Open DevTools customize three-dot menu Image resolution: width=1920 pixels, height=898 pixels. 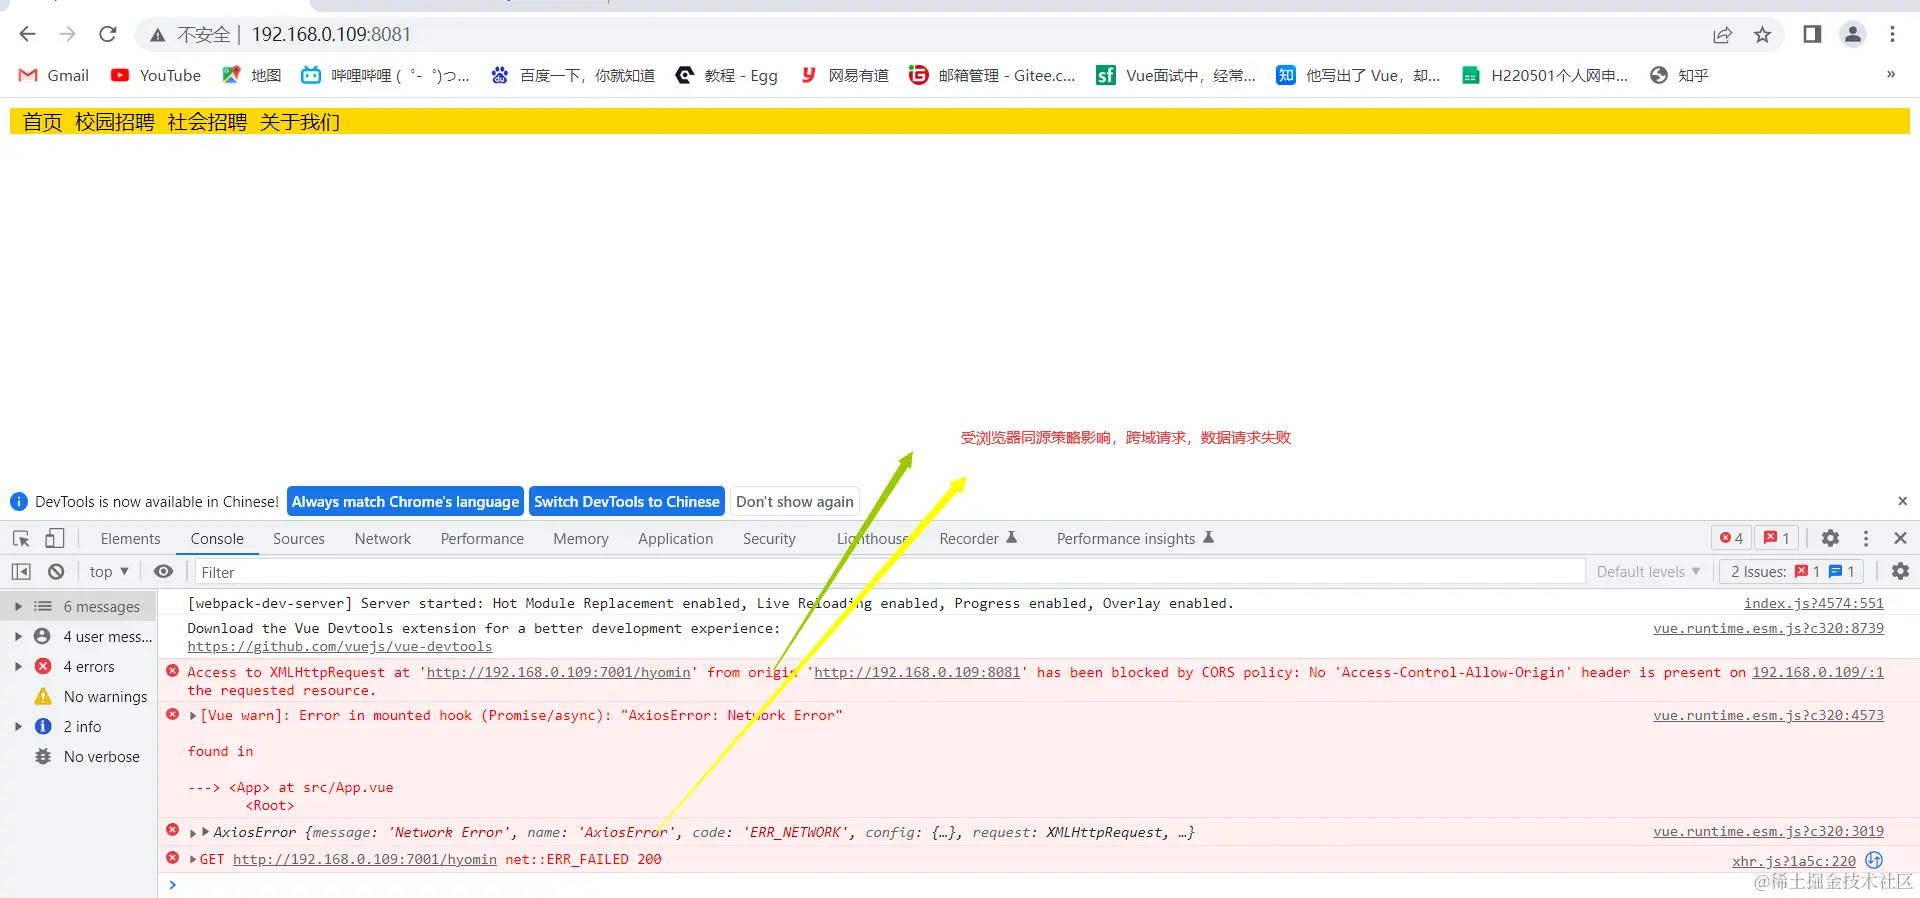coord(1866,538)
